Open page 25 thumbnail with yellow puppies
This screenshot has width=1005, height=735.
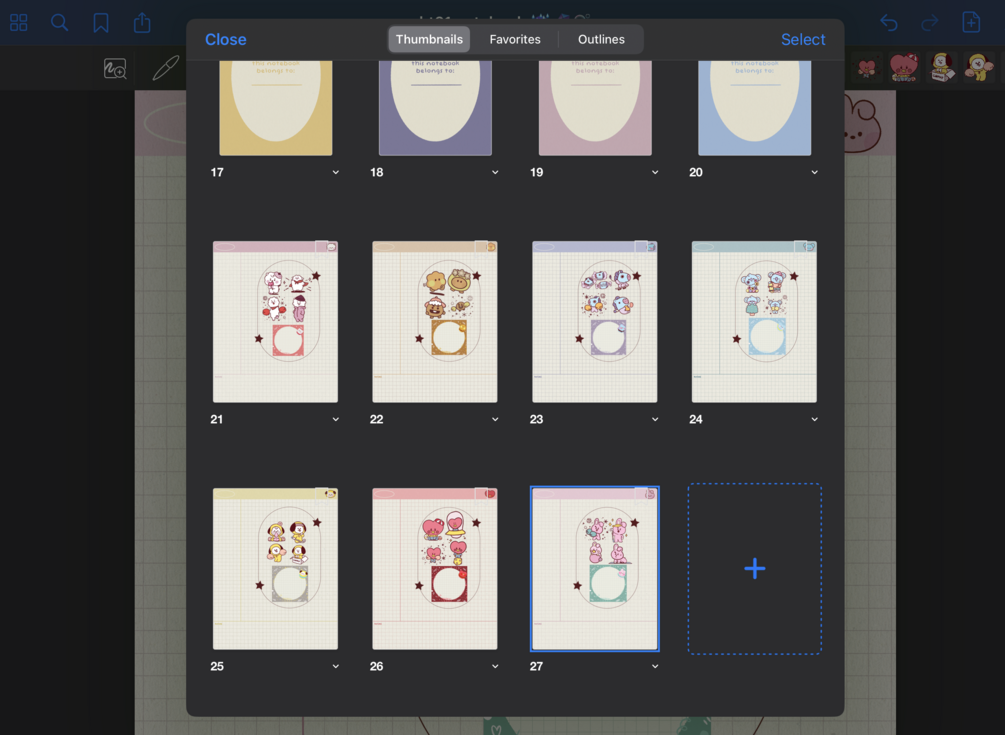(276, 569)
